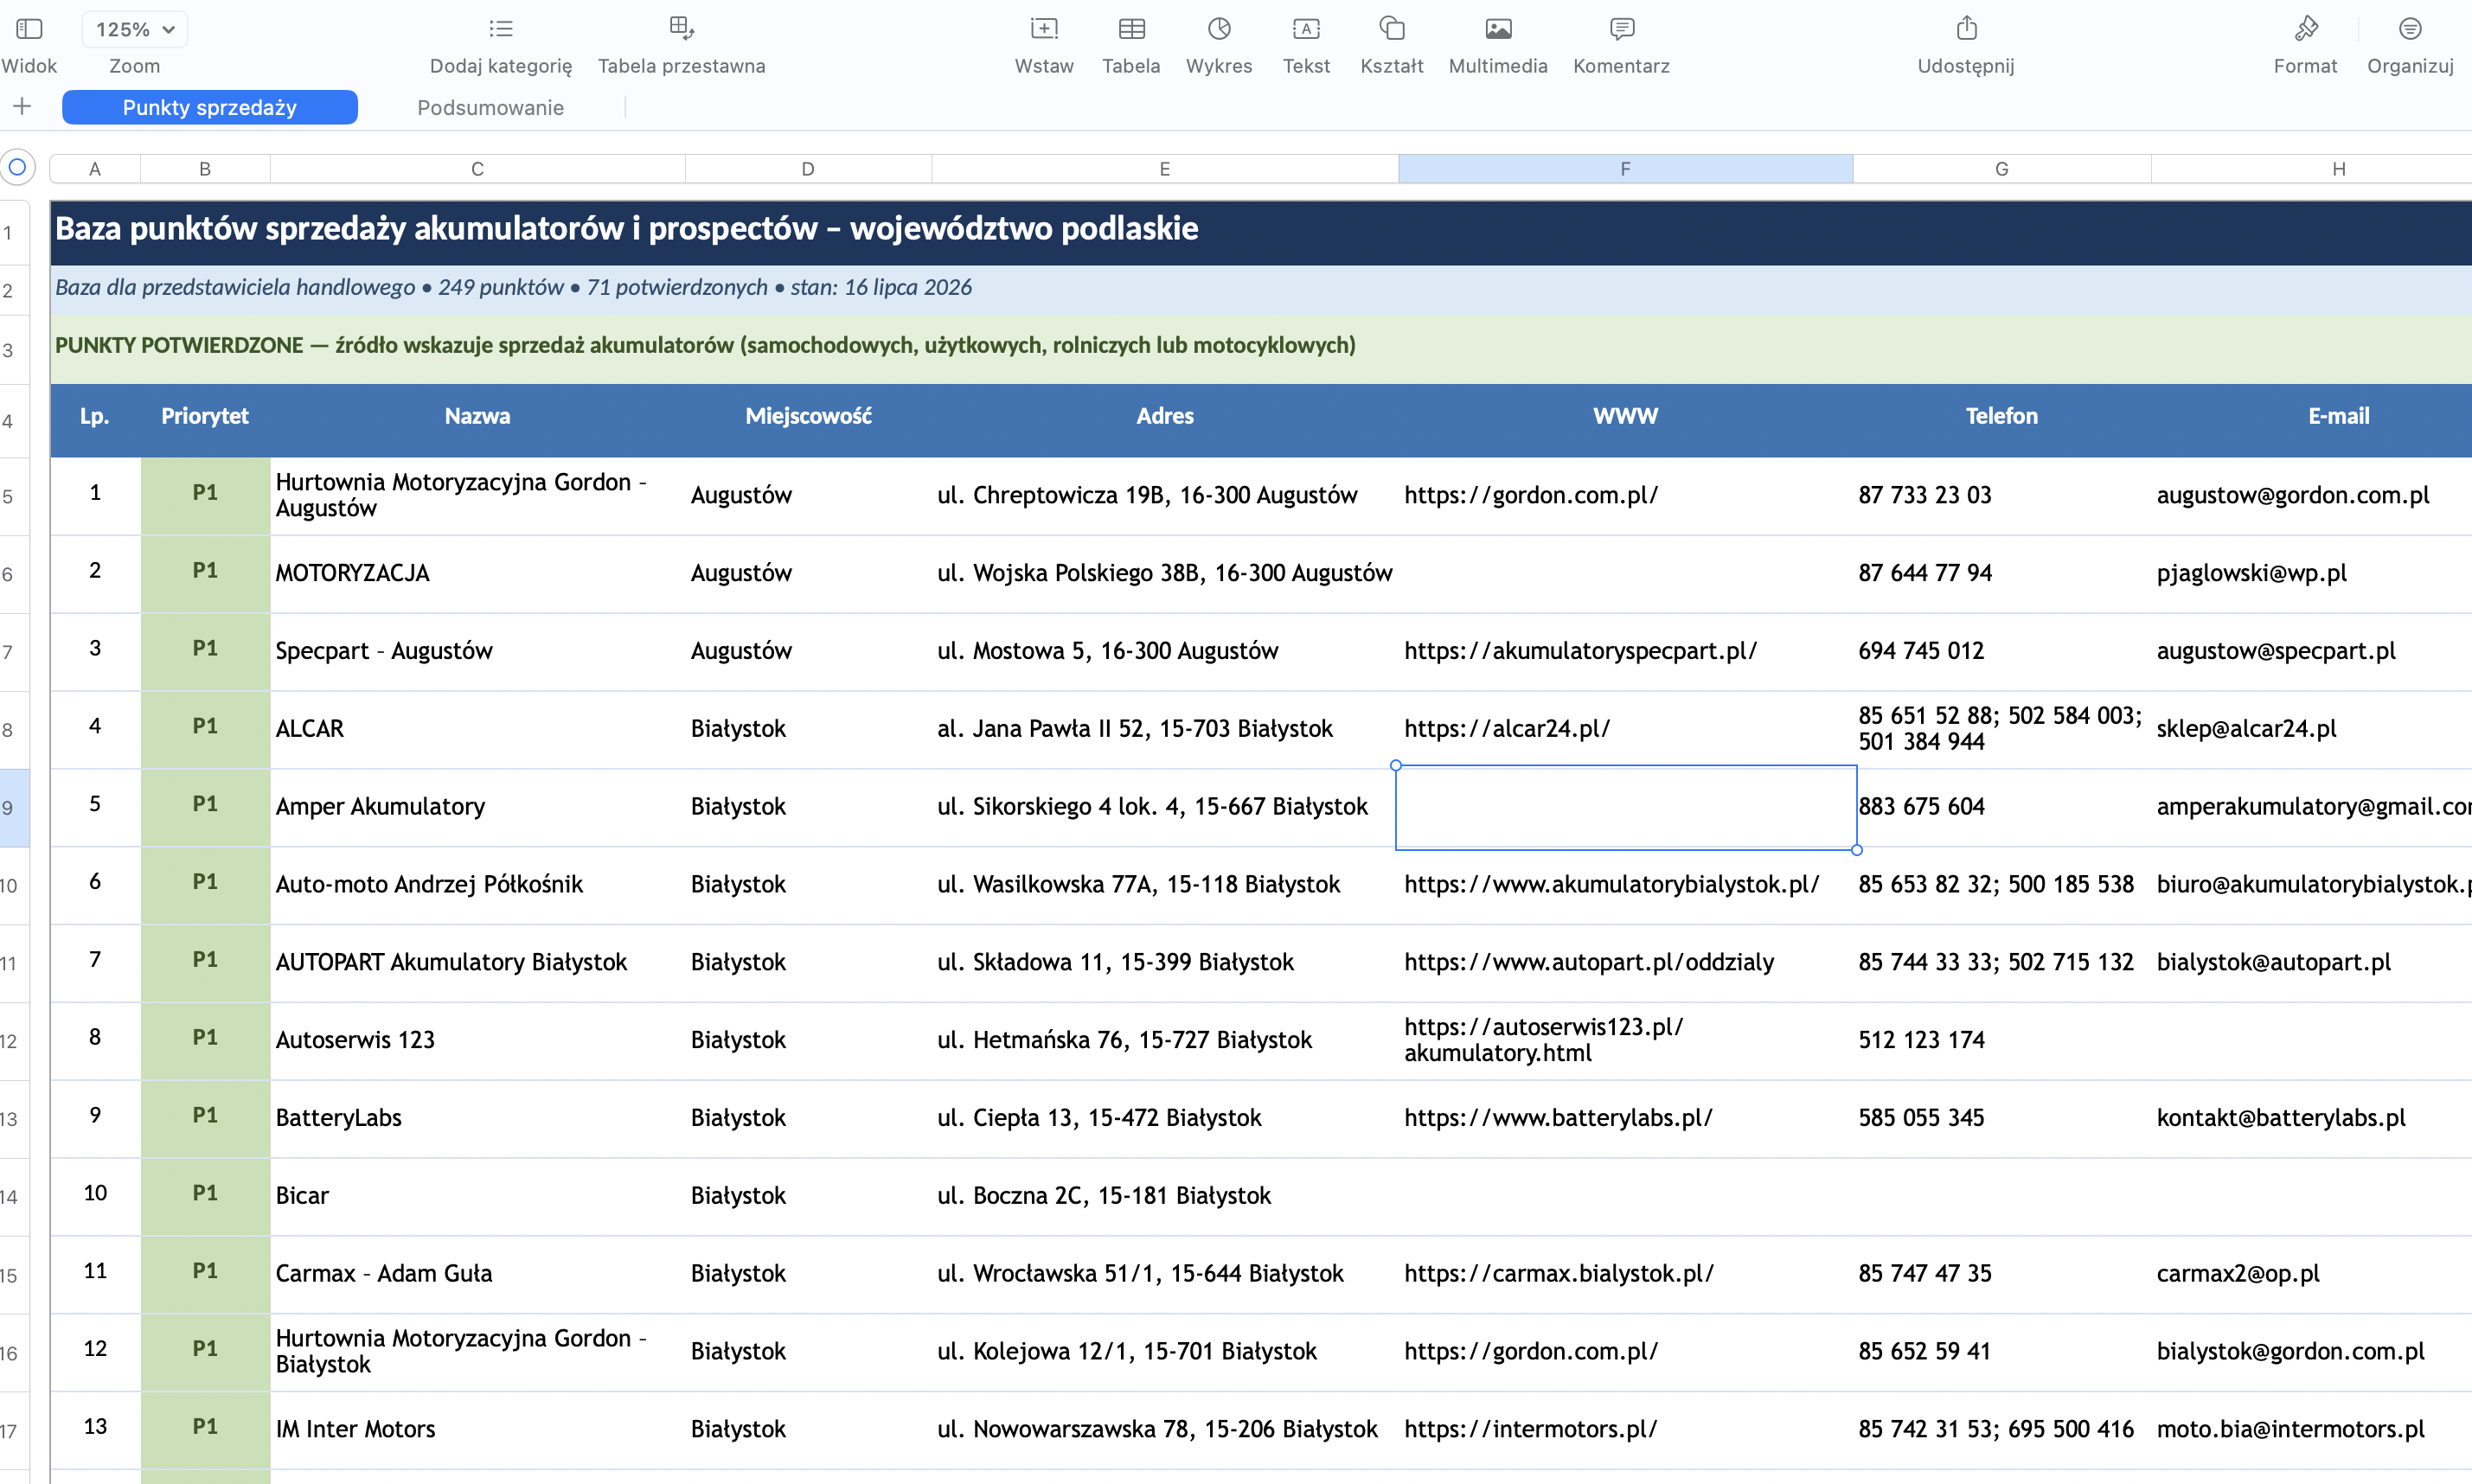Click email 'pjaglowski@wp.pl'
2472x1484 pixels.
(2251, 573)
